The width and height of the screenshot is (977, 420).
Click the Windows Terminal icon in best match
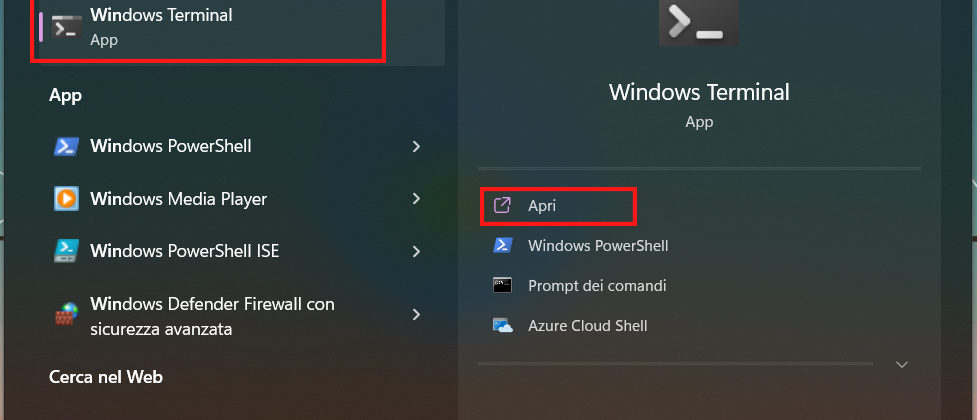pos(67,27)
